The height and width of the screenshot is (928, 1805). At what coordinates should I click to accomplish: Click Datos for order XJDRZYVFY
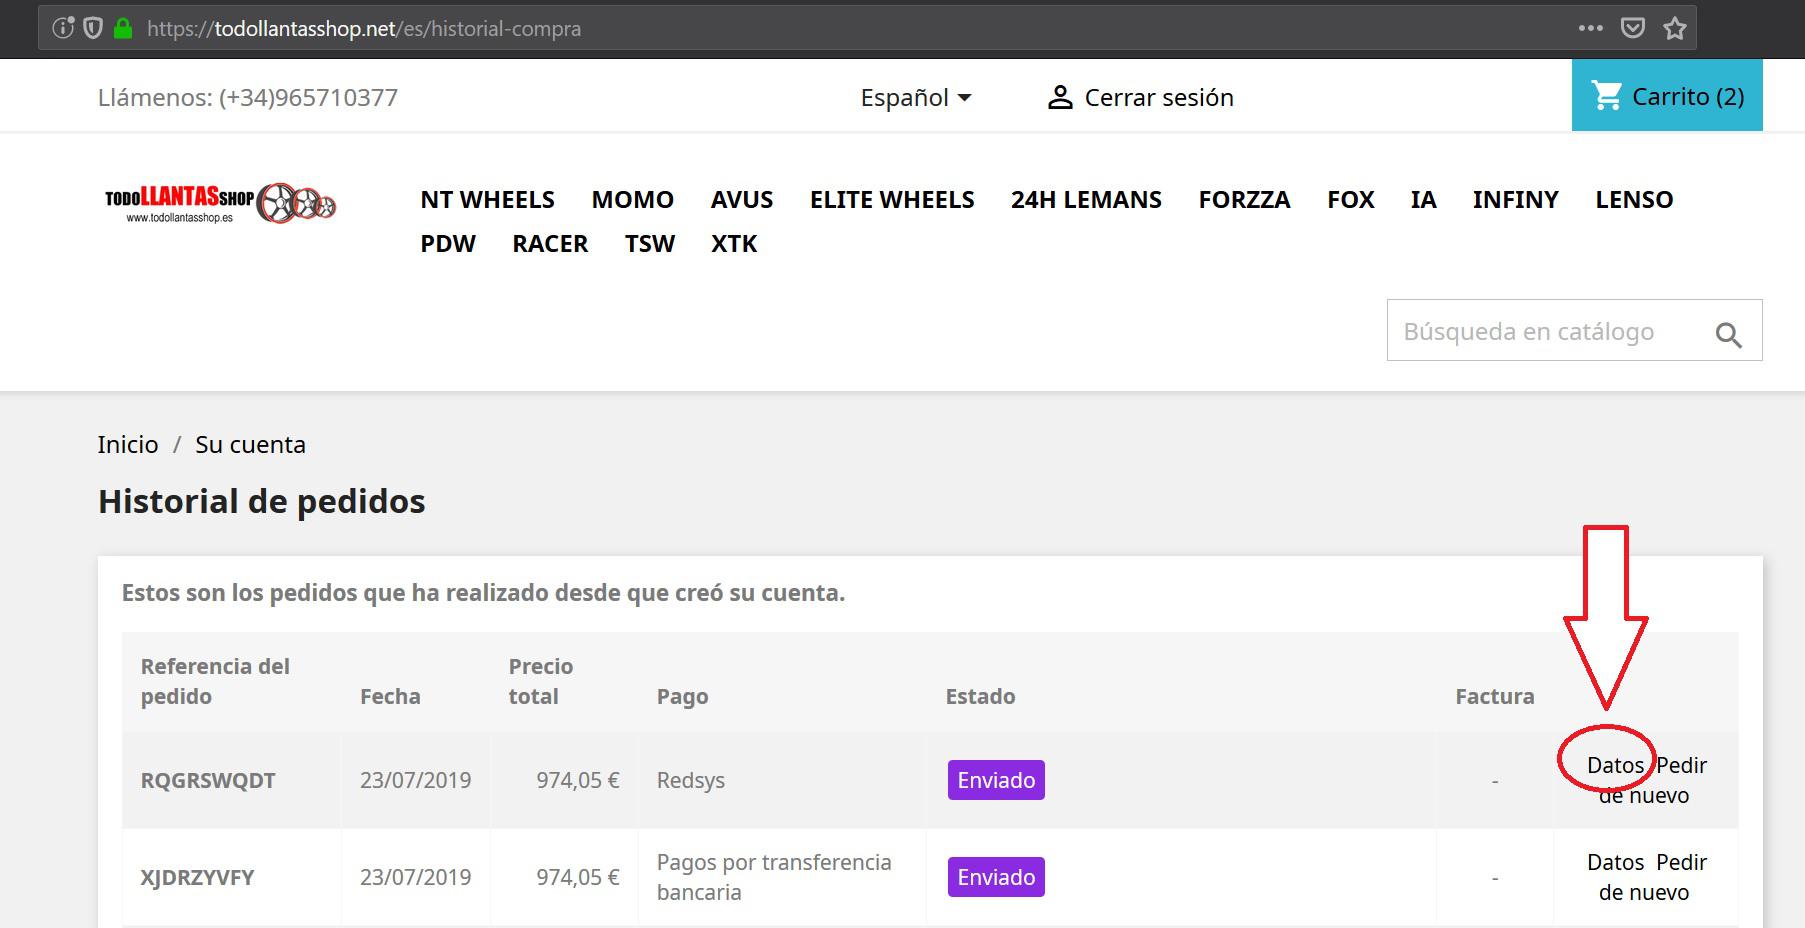[x=1614, y=862]
